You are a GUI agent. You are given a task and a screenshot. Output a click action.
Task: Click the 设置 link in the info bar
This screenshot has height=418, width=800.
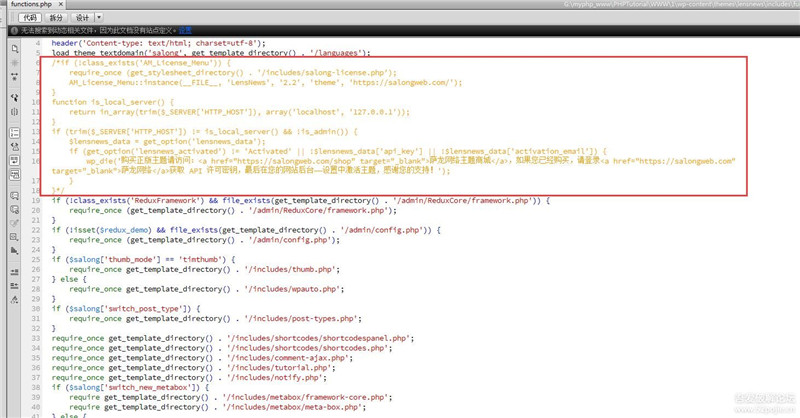(x=185, y=31)
